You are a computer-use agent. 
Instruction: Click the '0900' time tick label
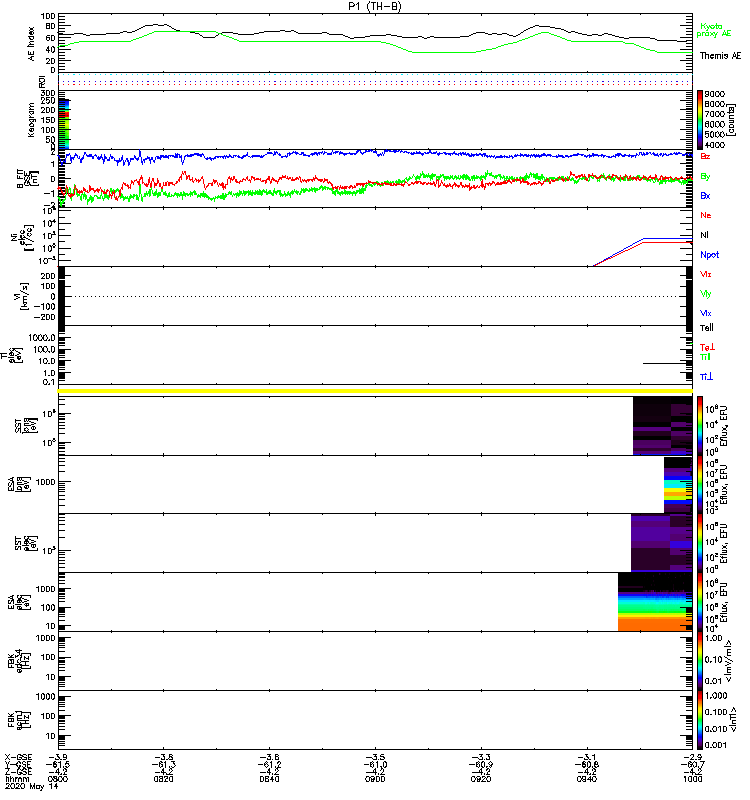[375, 779]
